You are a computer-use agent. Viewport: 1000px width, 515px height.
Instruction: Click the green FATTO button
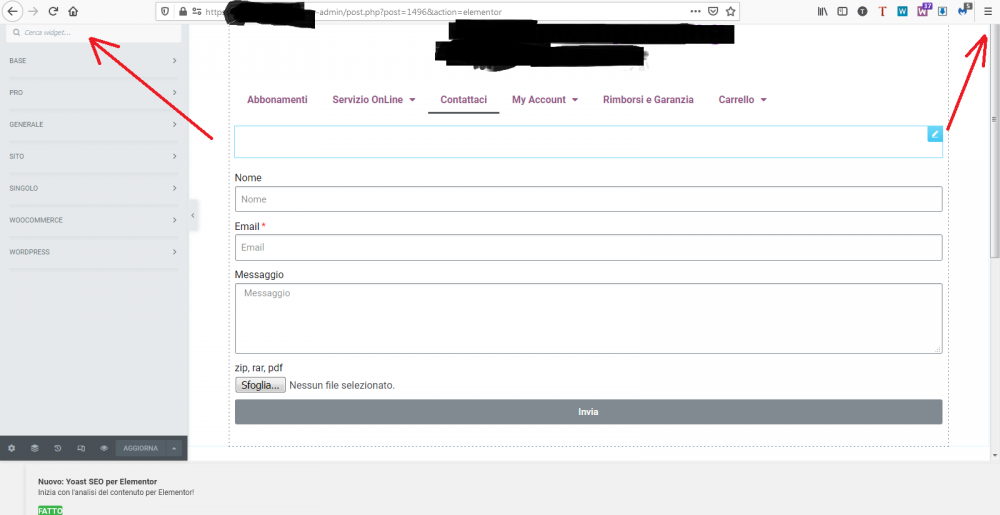pos(50,511)
